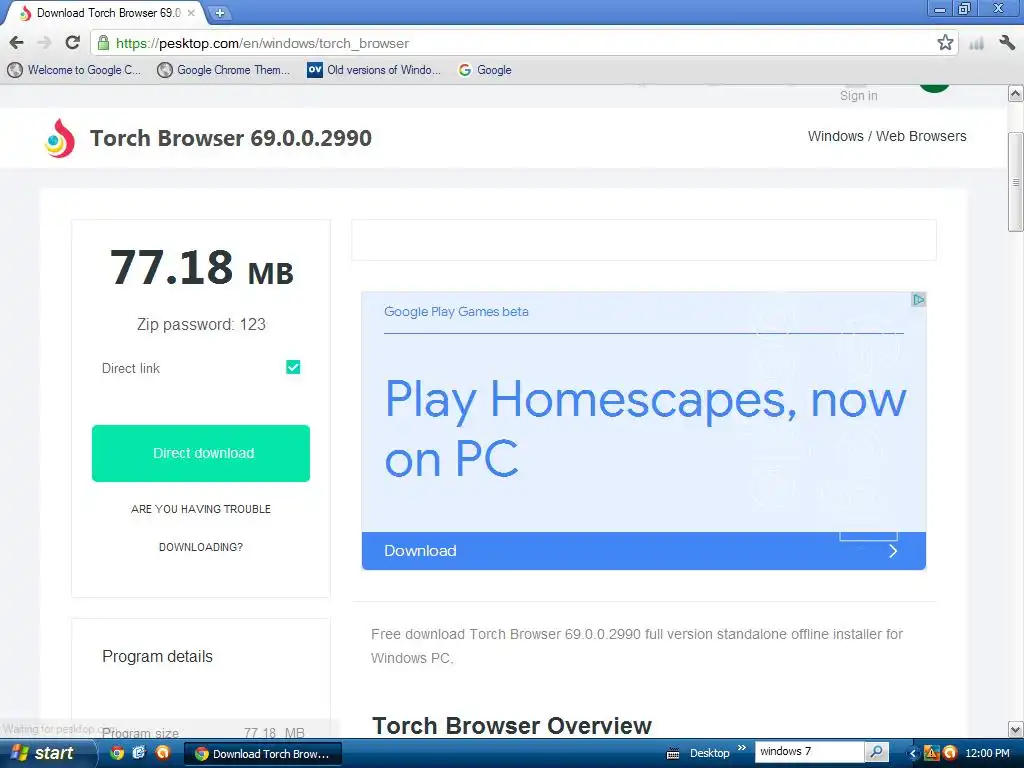Reload the page with the refresh icon
This screenshot has height=768, width=1024.
pyautogui.click(x=72, y=43)
